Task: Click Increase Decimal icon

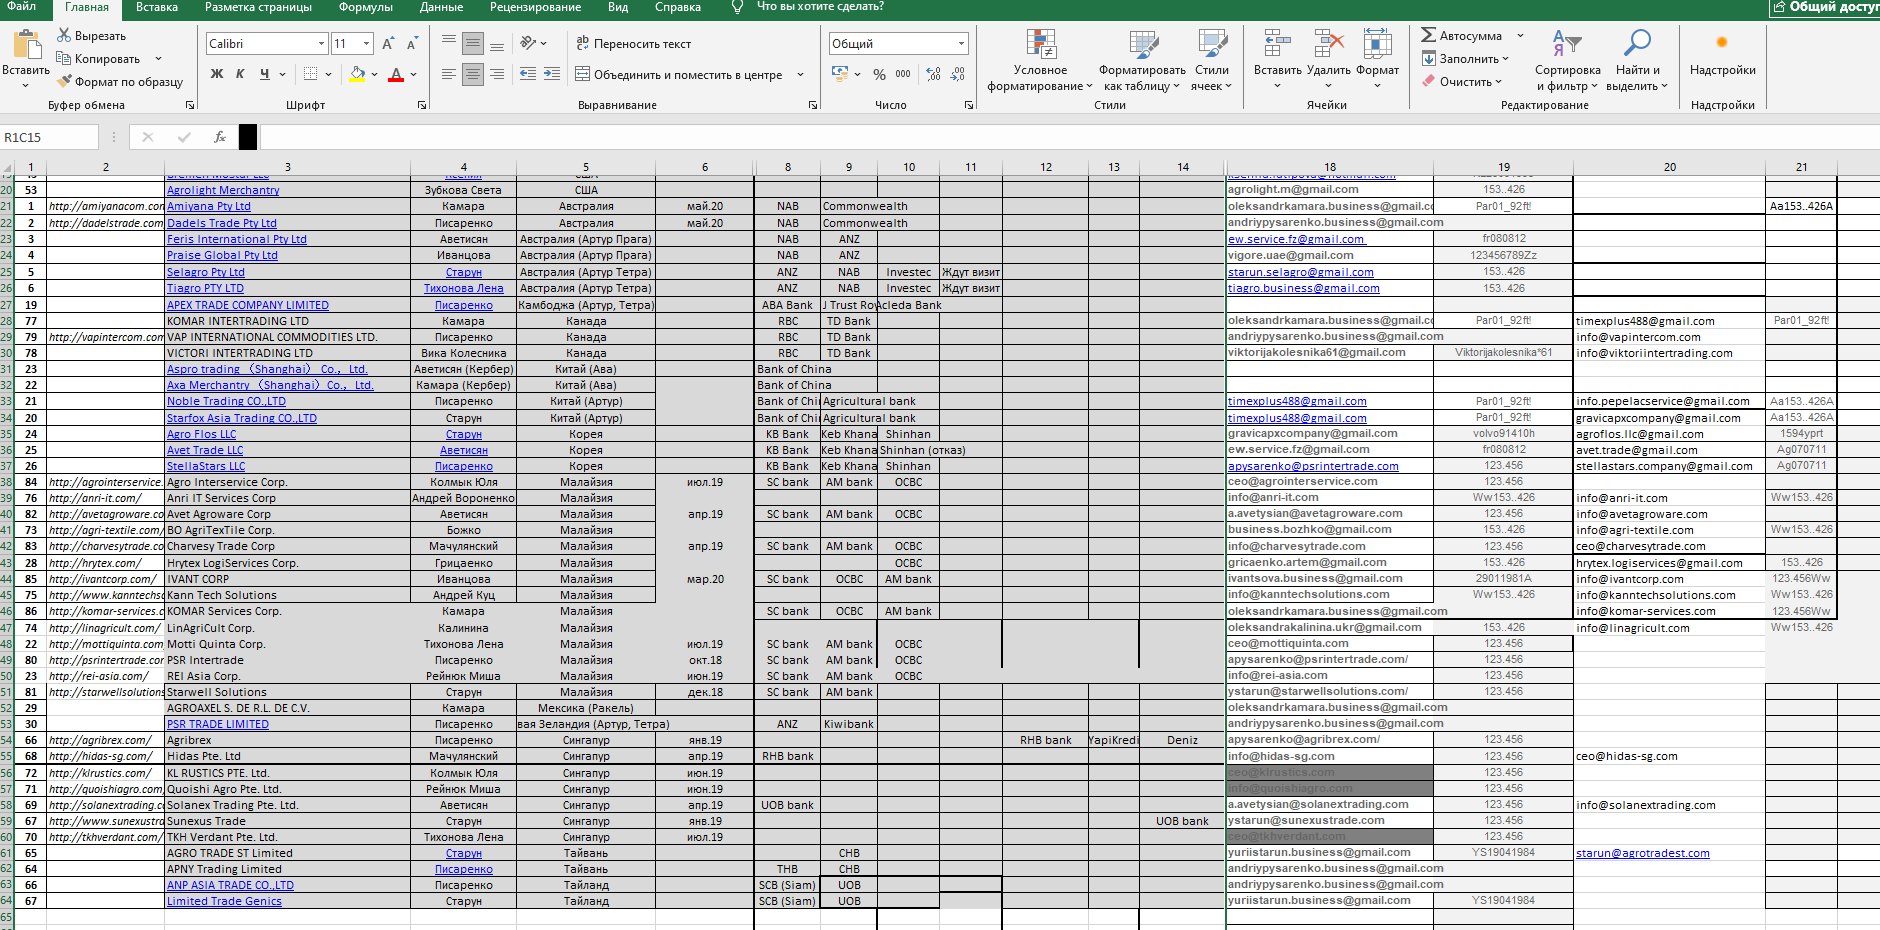Action: pyautogui.click(x=933, y=74)
